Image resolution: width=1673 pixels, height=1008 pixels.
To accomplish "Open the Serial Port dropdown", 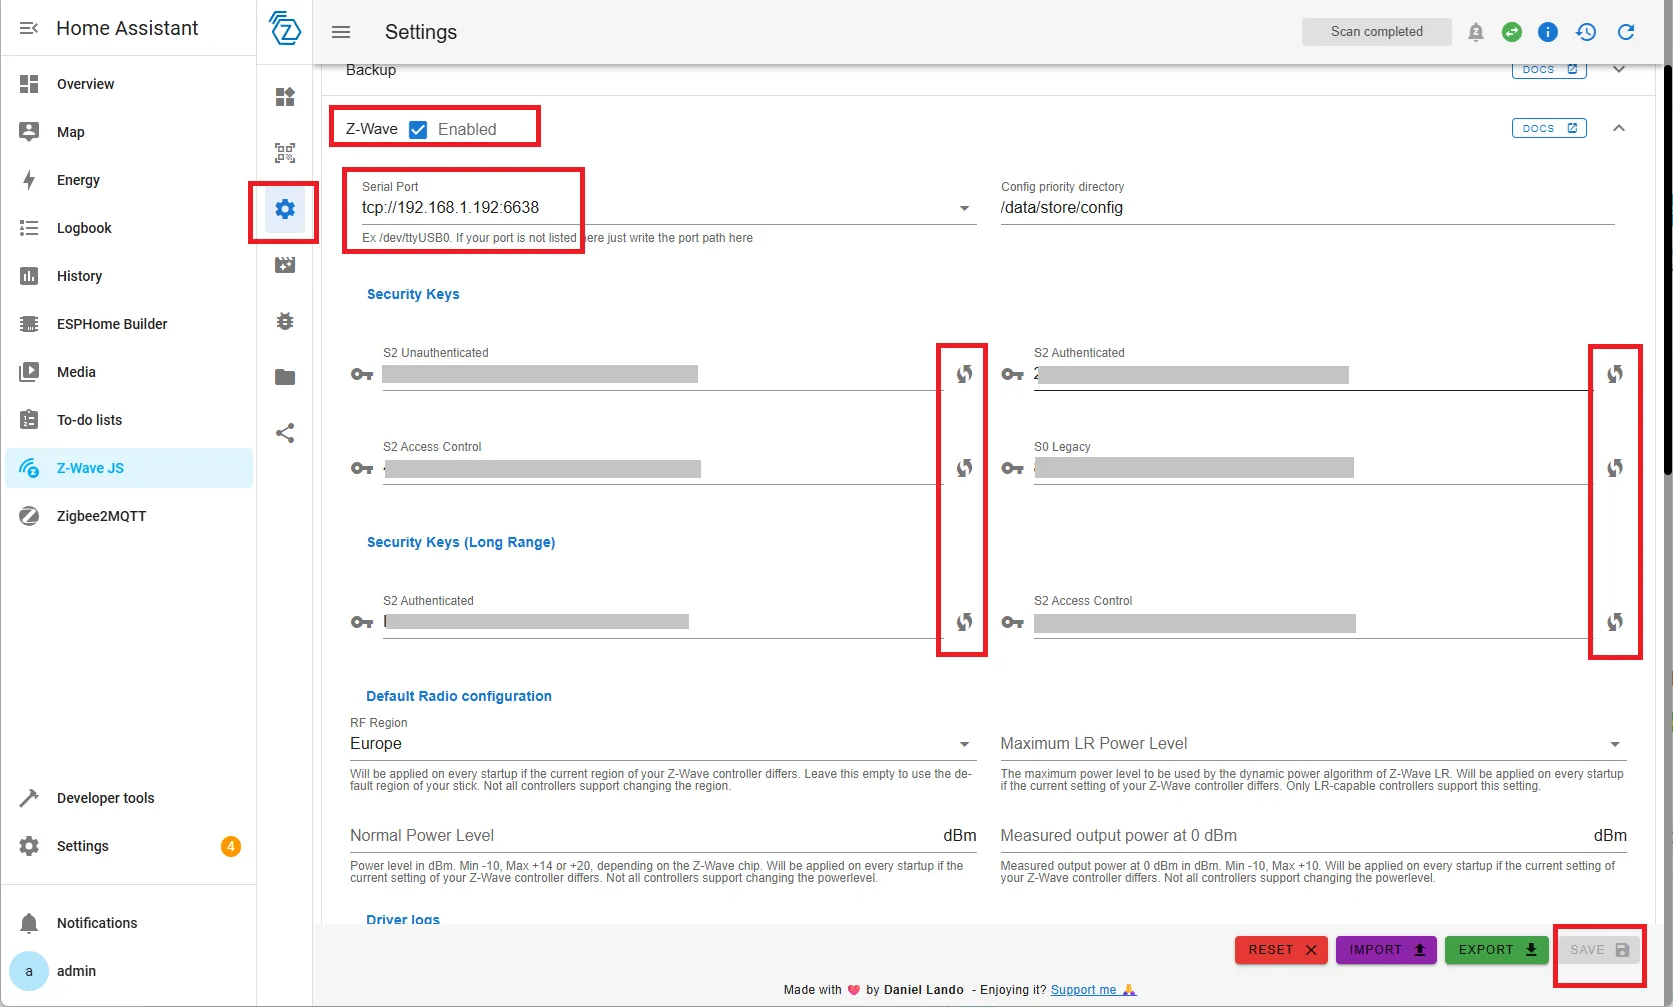I will 963,208.
